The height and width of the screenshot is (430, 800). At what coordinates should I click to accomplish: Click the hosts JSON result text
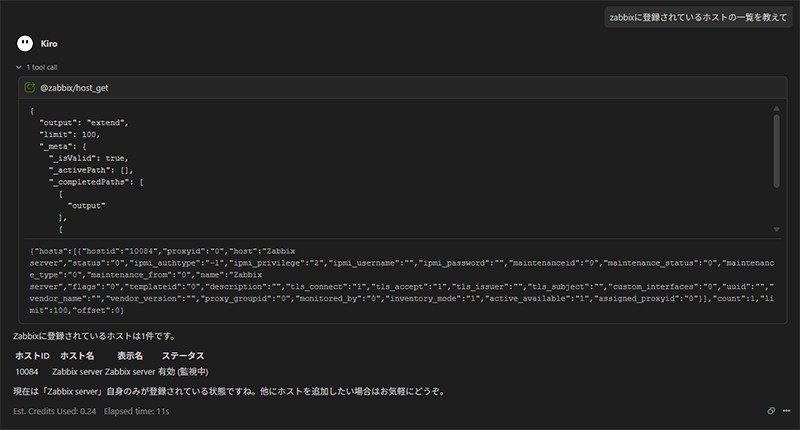[402, 281]
